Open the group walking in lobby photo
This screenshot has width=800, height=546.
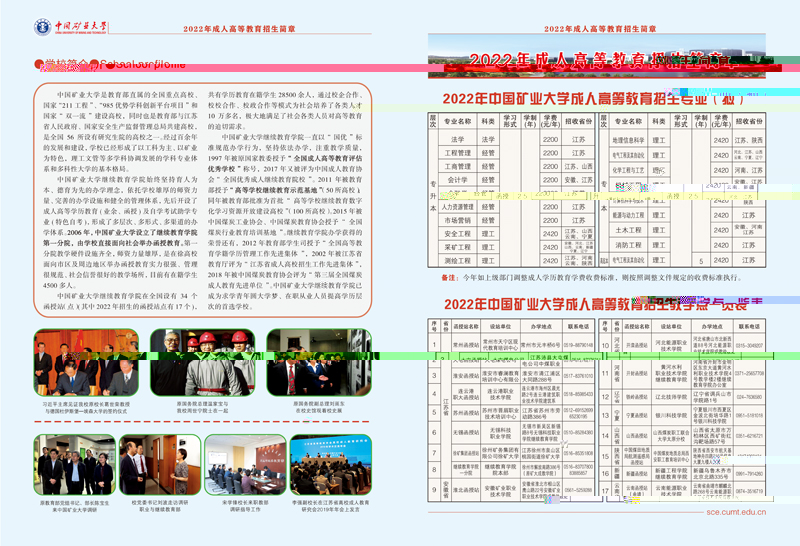tap(75, 465)
